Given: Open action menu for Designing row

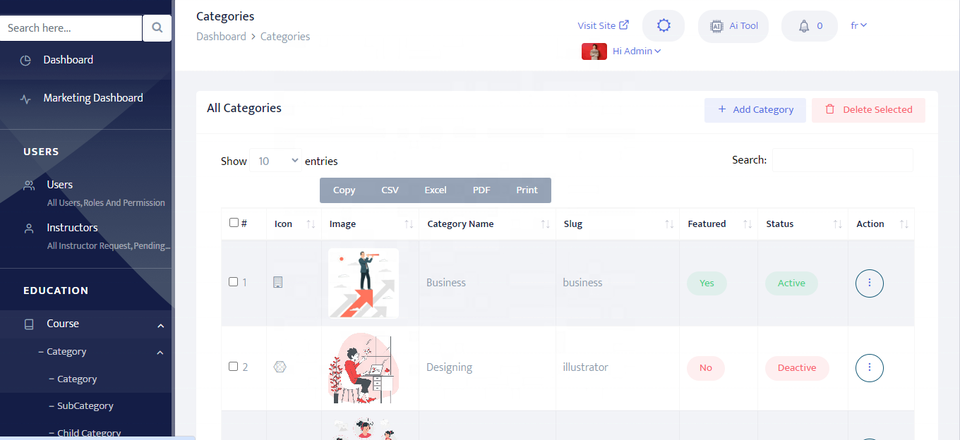Looking at the screenshot, I should click(x=869, y=367).
